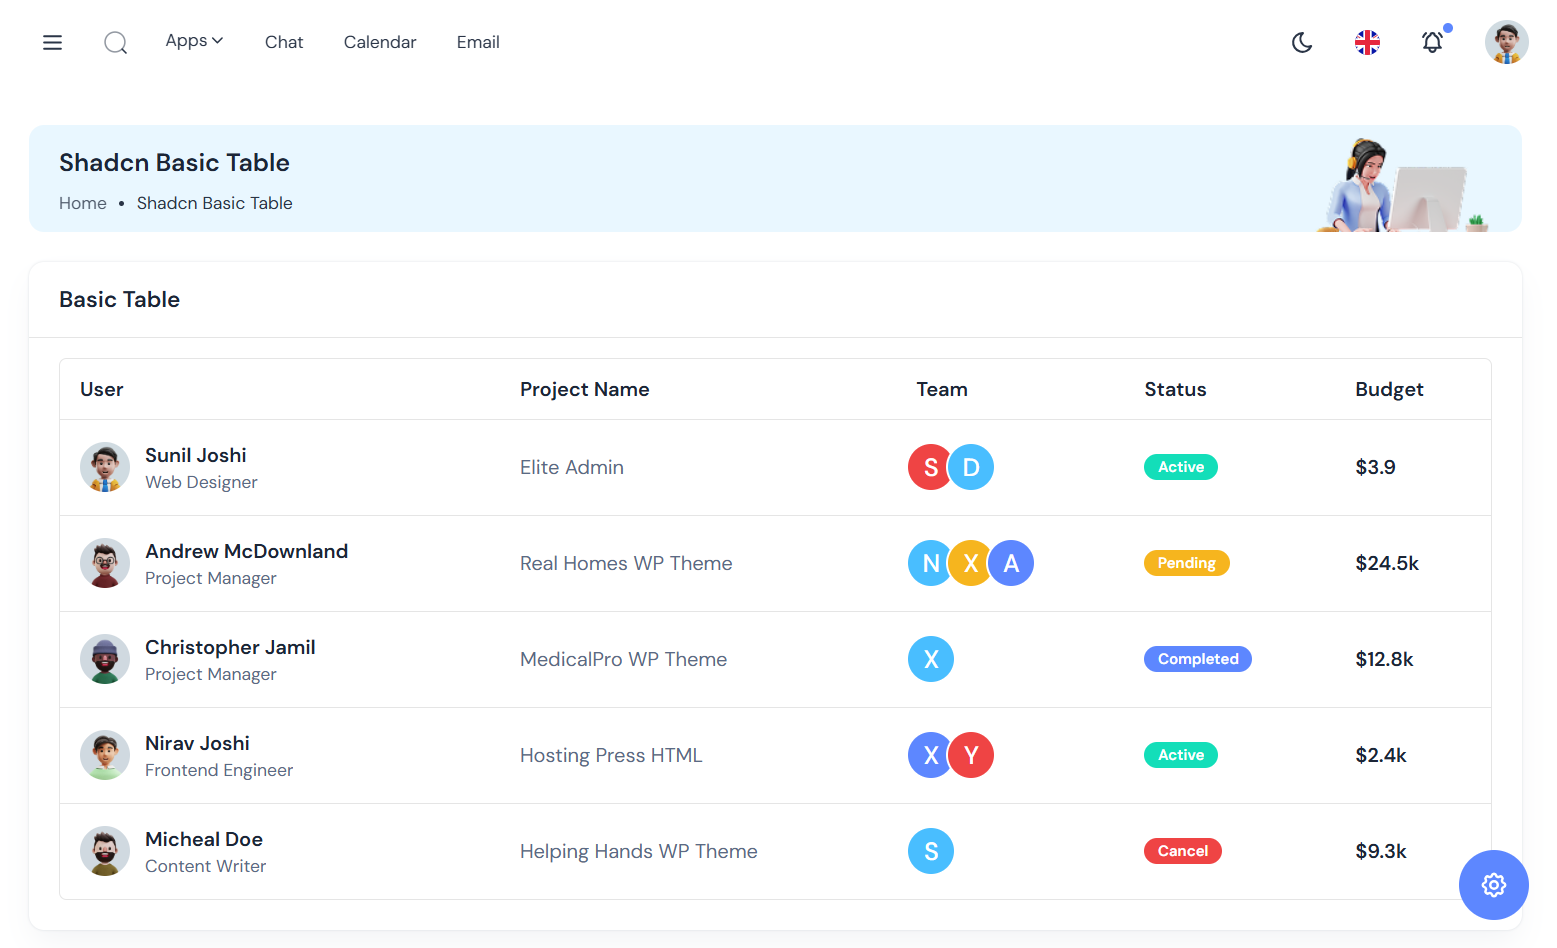Screen dimensions: 1557x948
Task: Open notifications bell icon
Action: (1432, 42)
